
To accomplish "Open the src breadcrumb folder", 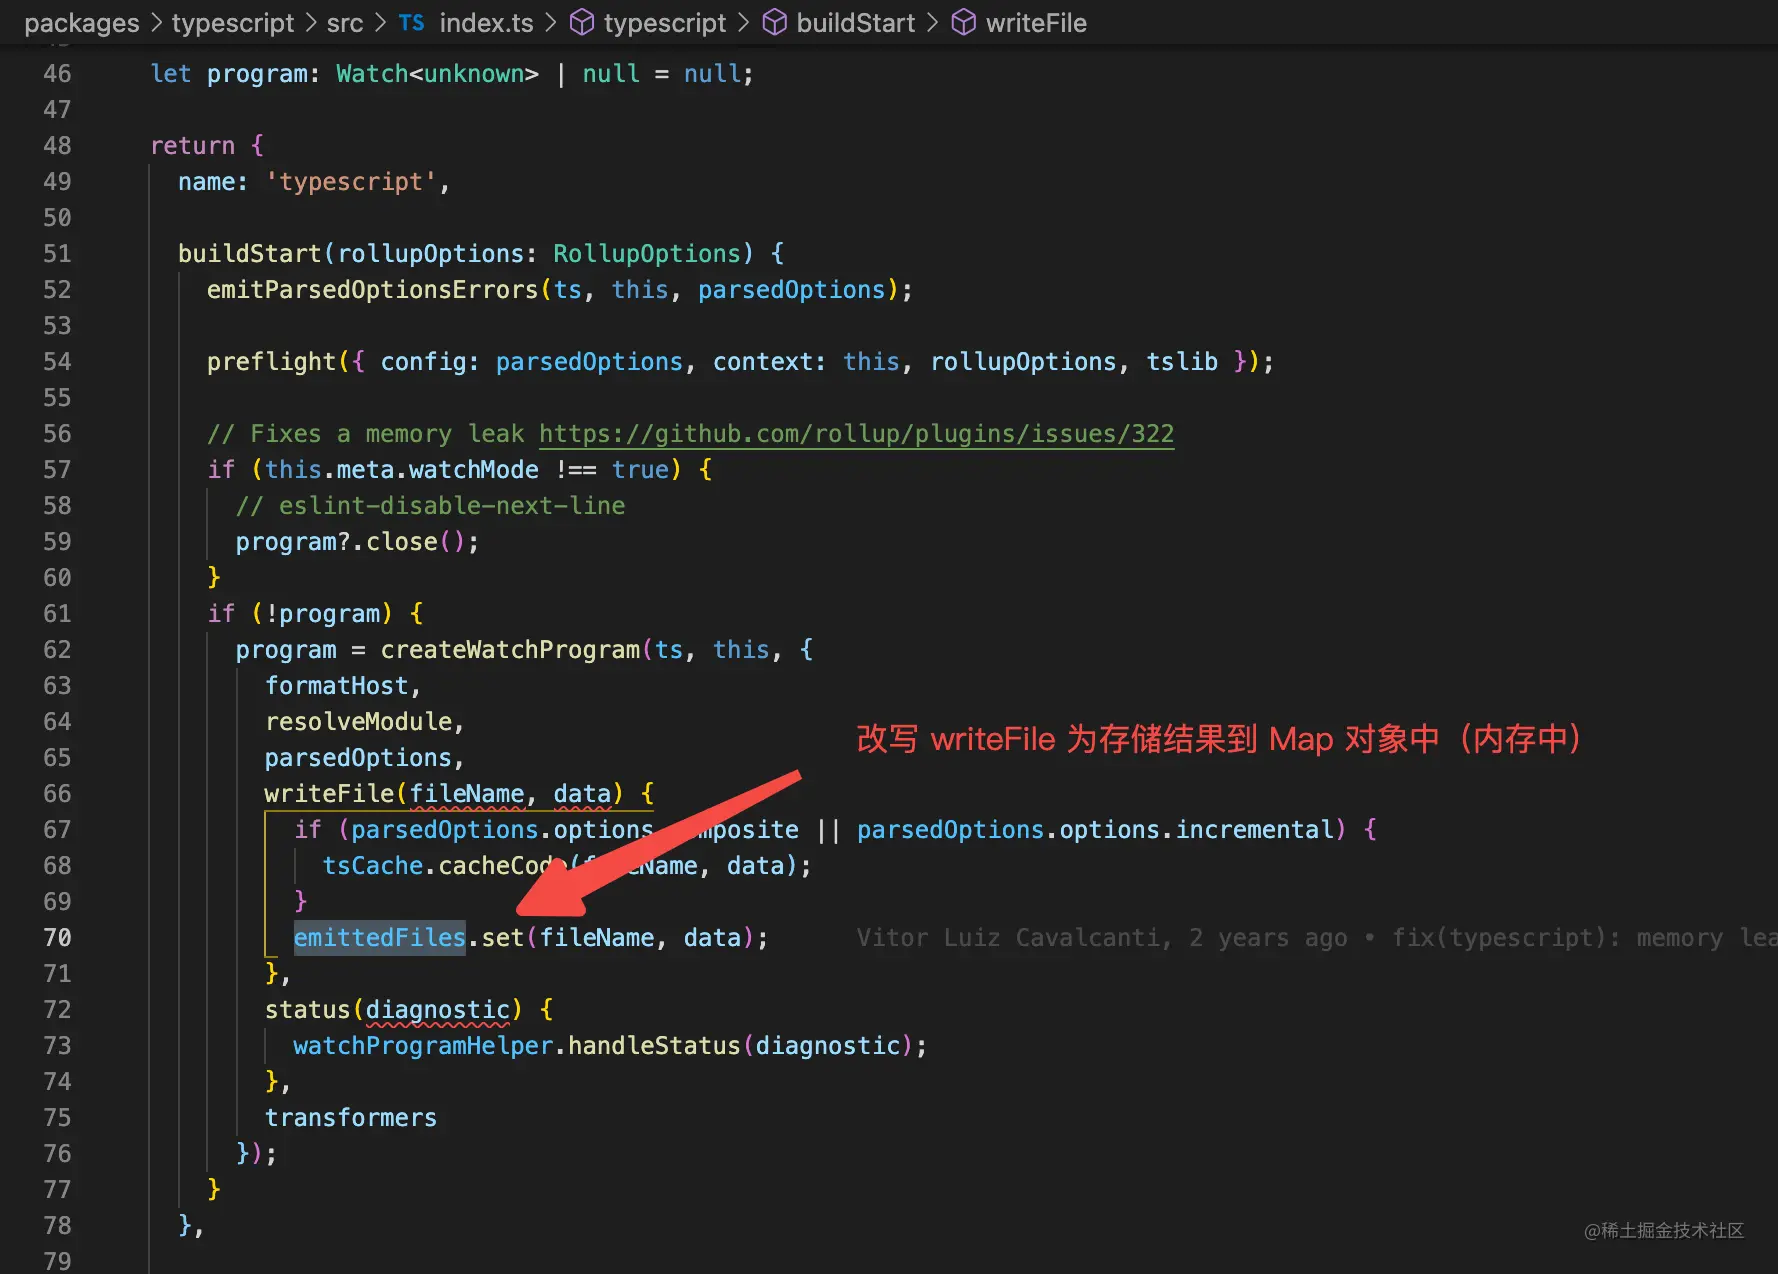I will click(x=344, y=23).
